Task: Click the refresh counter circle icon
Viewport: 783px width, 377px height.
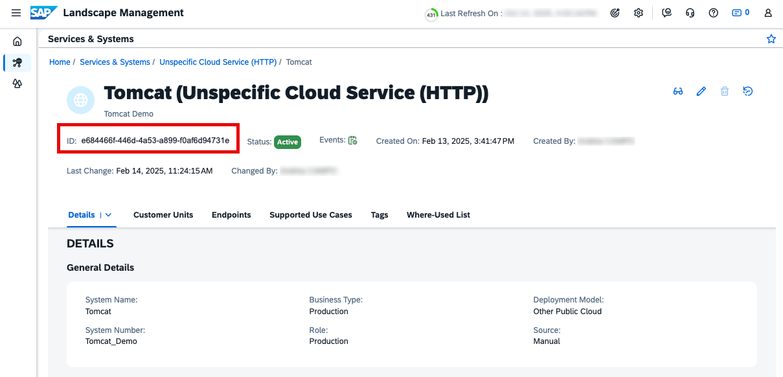Action: (431, 14)
